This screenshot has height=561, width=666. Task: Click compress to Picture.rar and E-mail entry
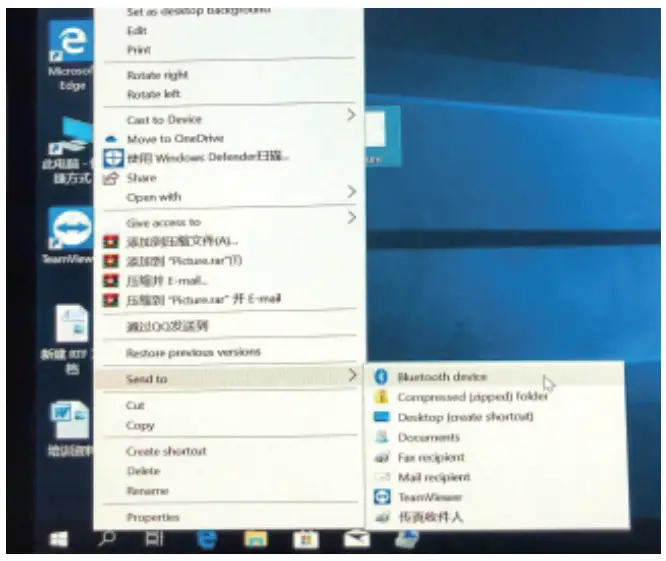(x=204, y=300)
